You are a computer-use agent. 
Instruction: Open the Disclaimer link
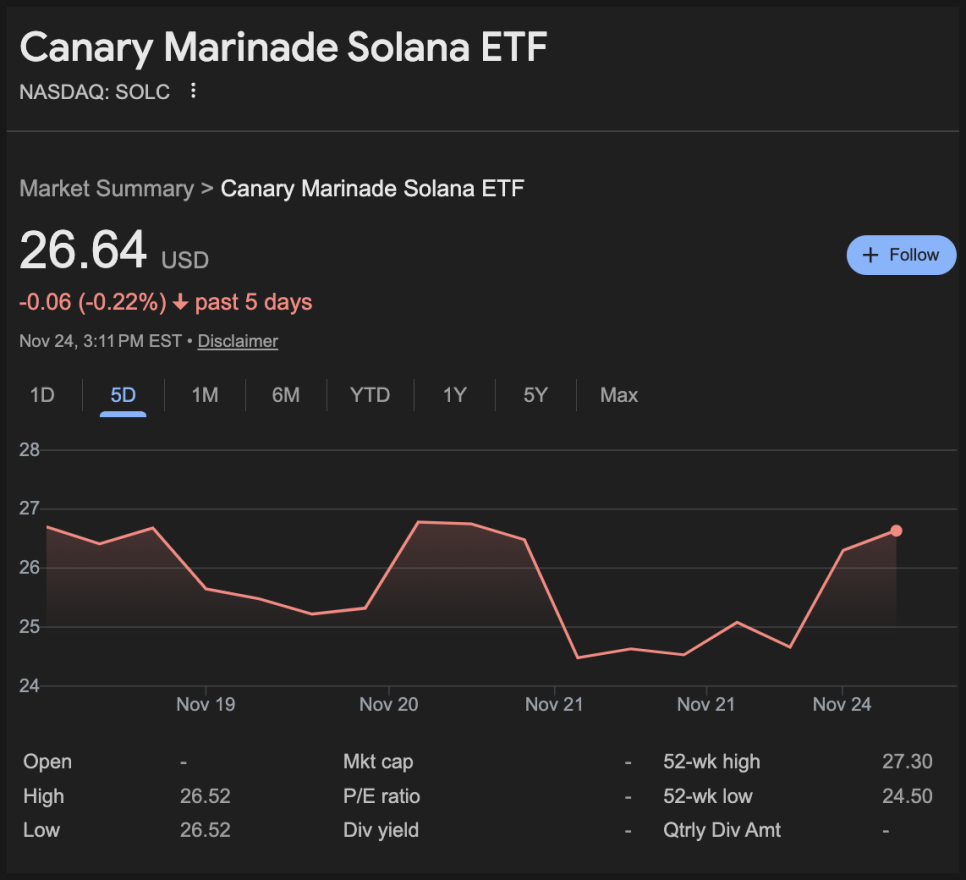coord(238,341)
